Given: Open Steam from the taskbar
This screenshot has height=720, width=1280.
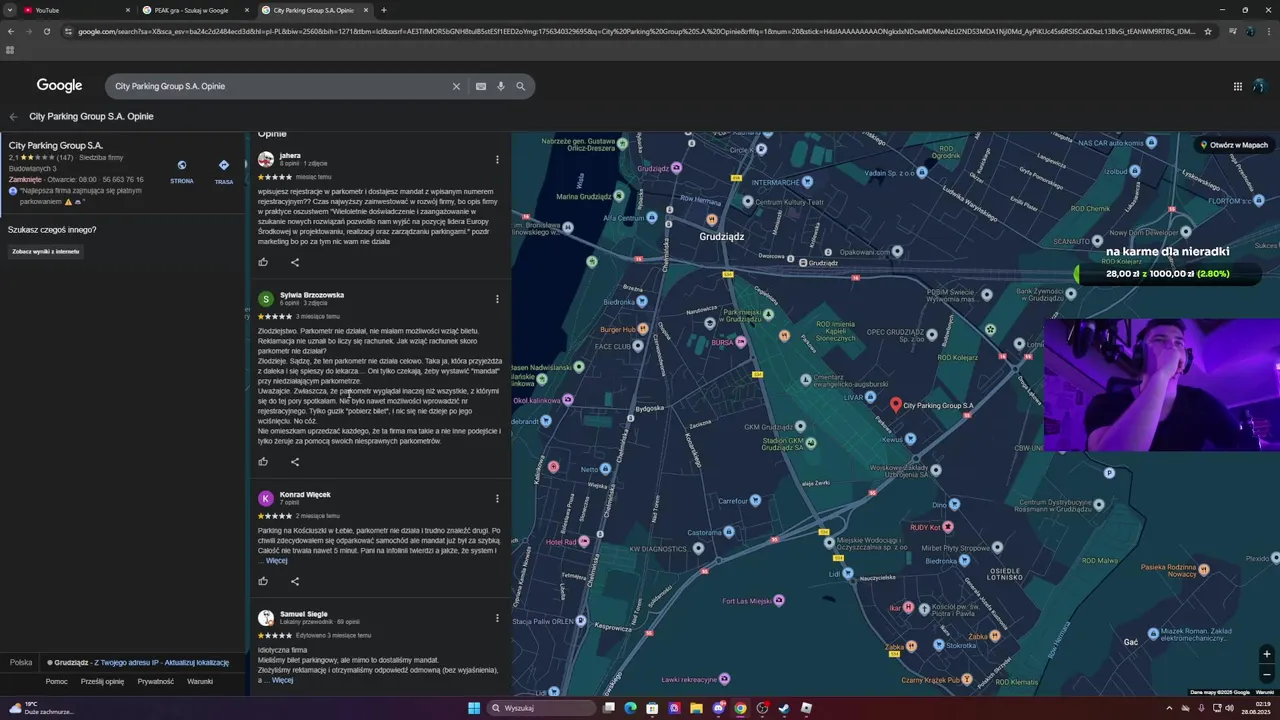Looking at the screenshot, I should pos(784,708).
